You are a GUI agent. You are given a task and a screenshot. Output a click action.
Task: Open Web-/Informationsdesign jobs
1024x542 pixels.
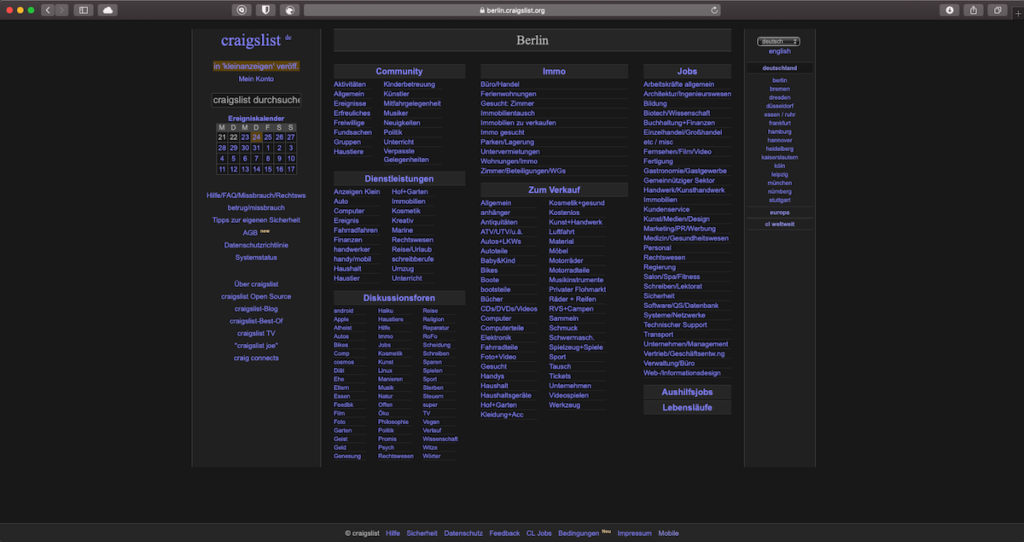(682, 373)
